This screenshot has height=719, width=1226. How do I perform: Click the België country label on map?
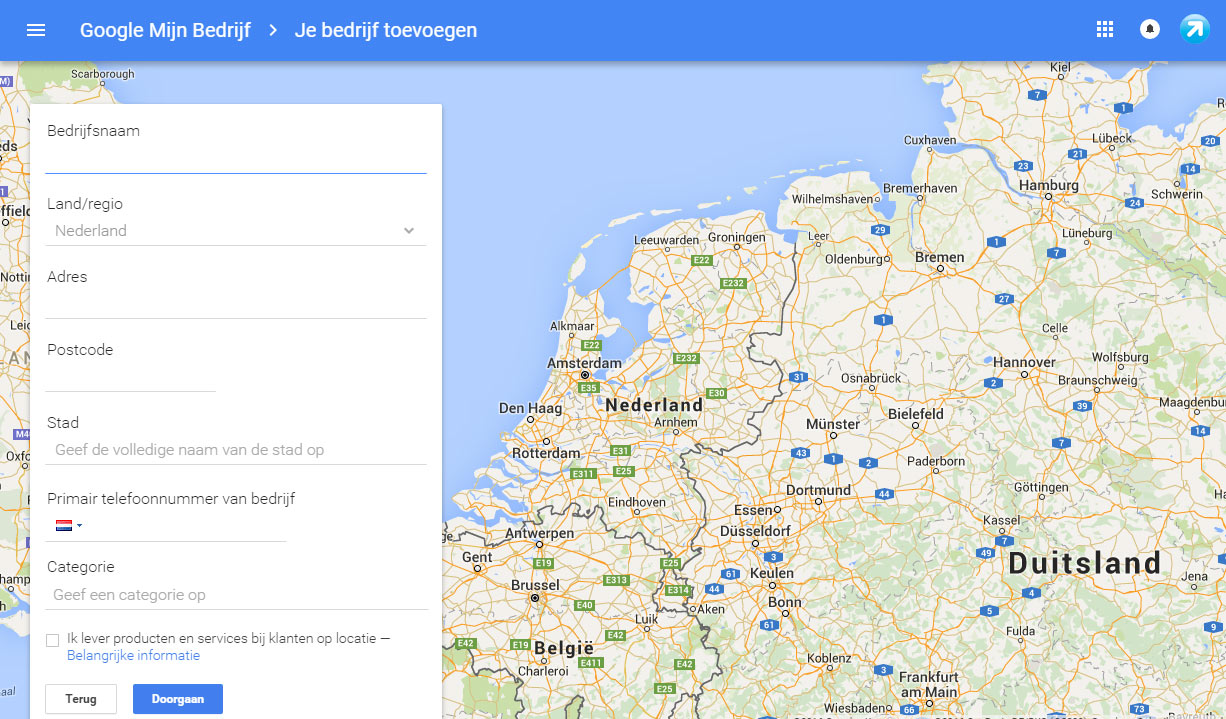[564, 648]
